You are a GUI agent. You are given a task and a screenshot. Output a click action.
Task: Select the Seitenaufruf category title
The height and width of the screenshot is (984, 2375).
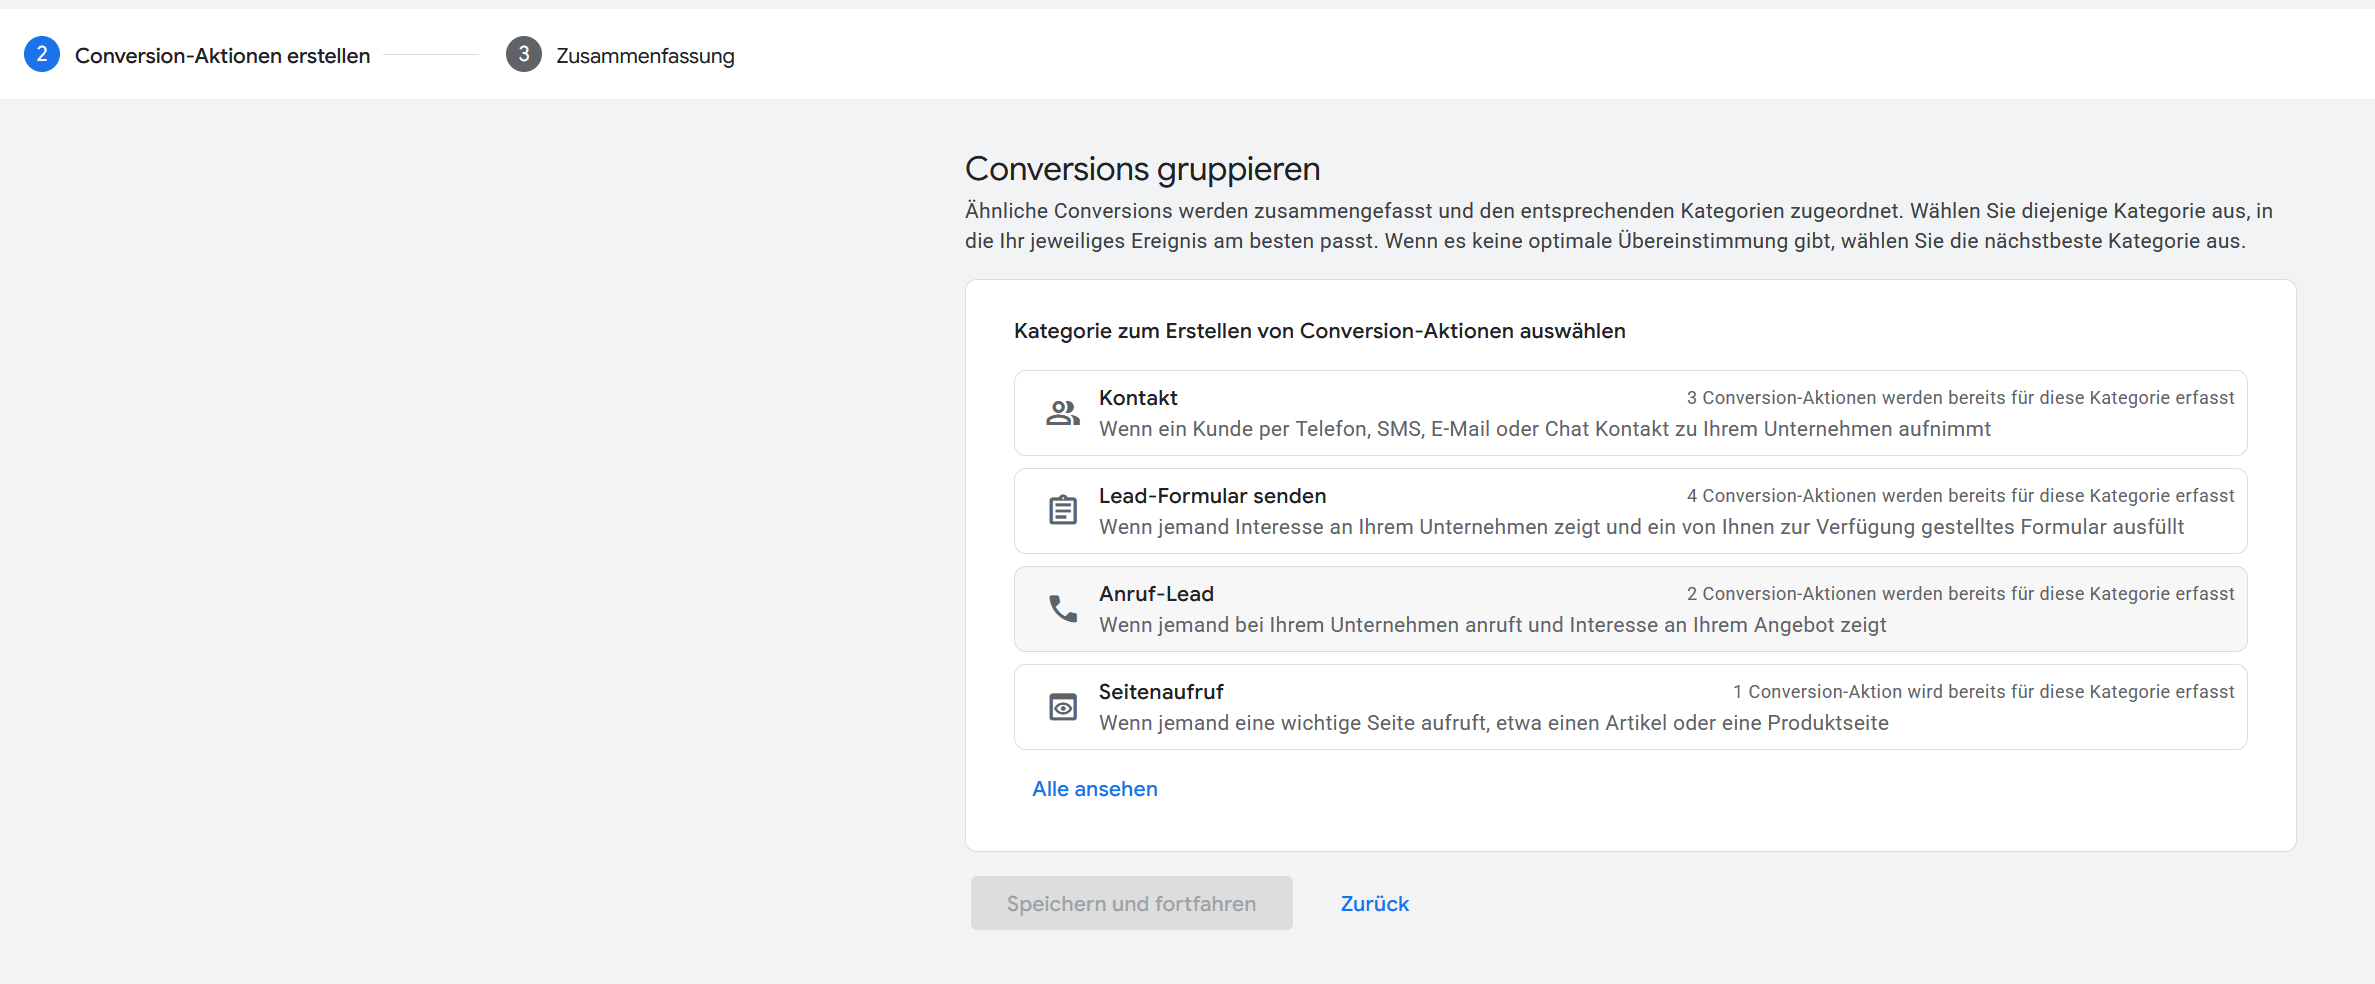[x=1160, y=692]
